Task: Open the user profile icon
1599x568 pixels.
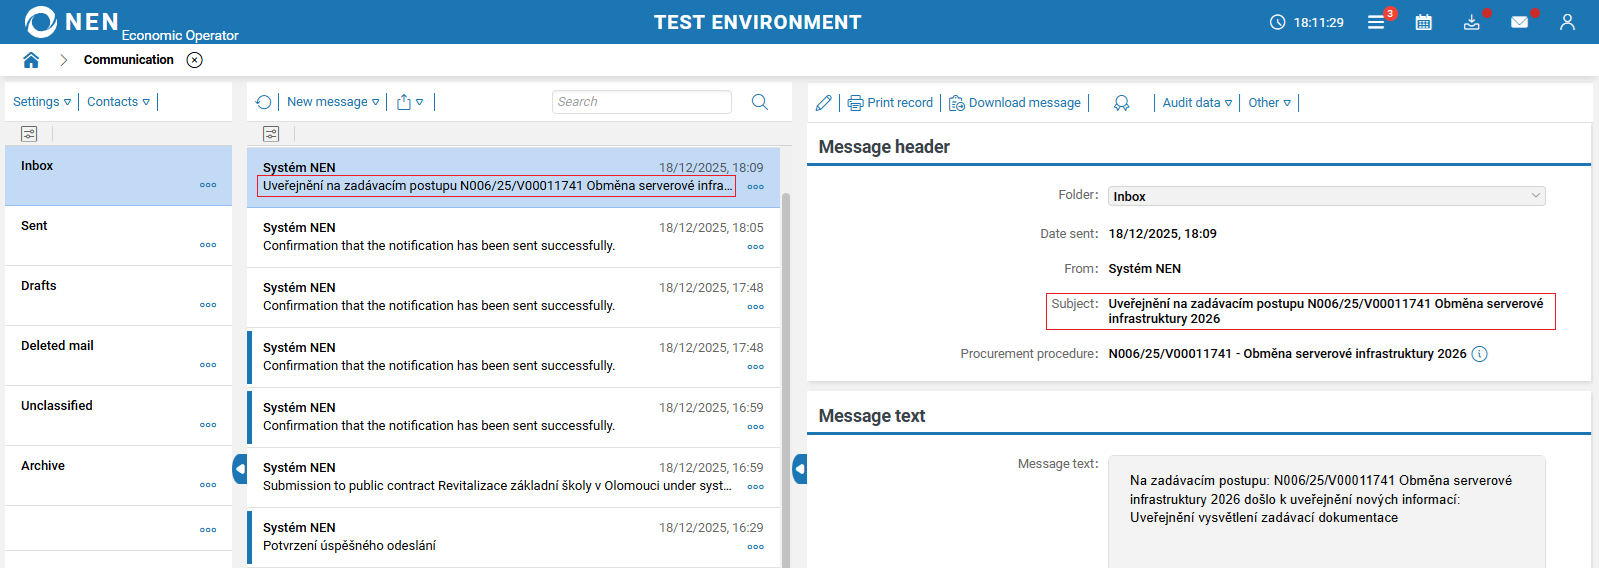Action: pos(1567,22)
